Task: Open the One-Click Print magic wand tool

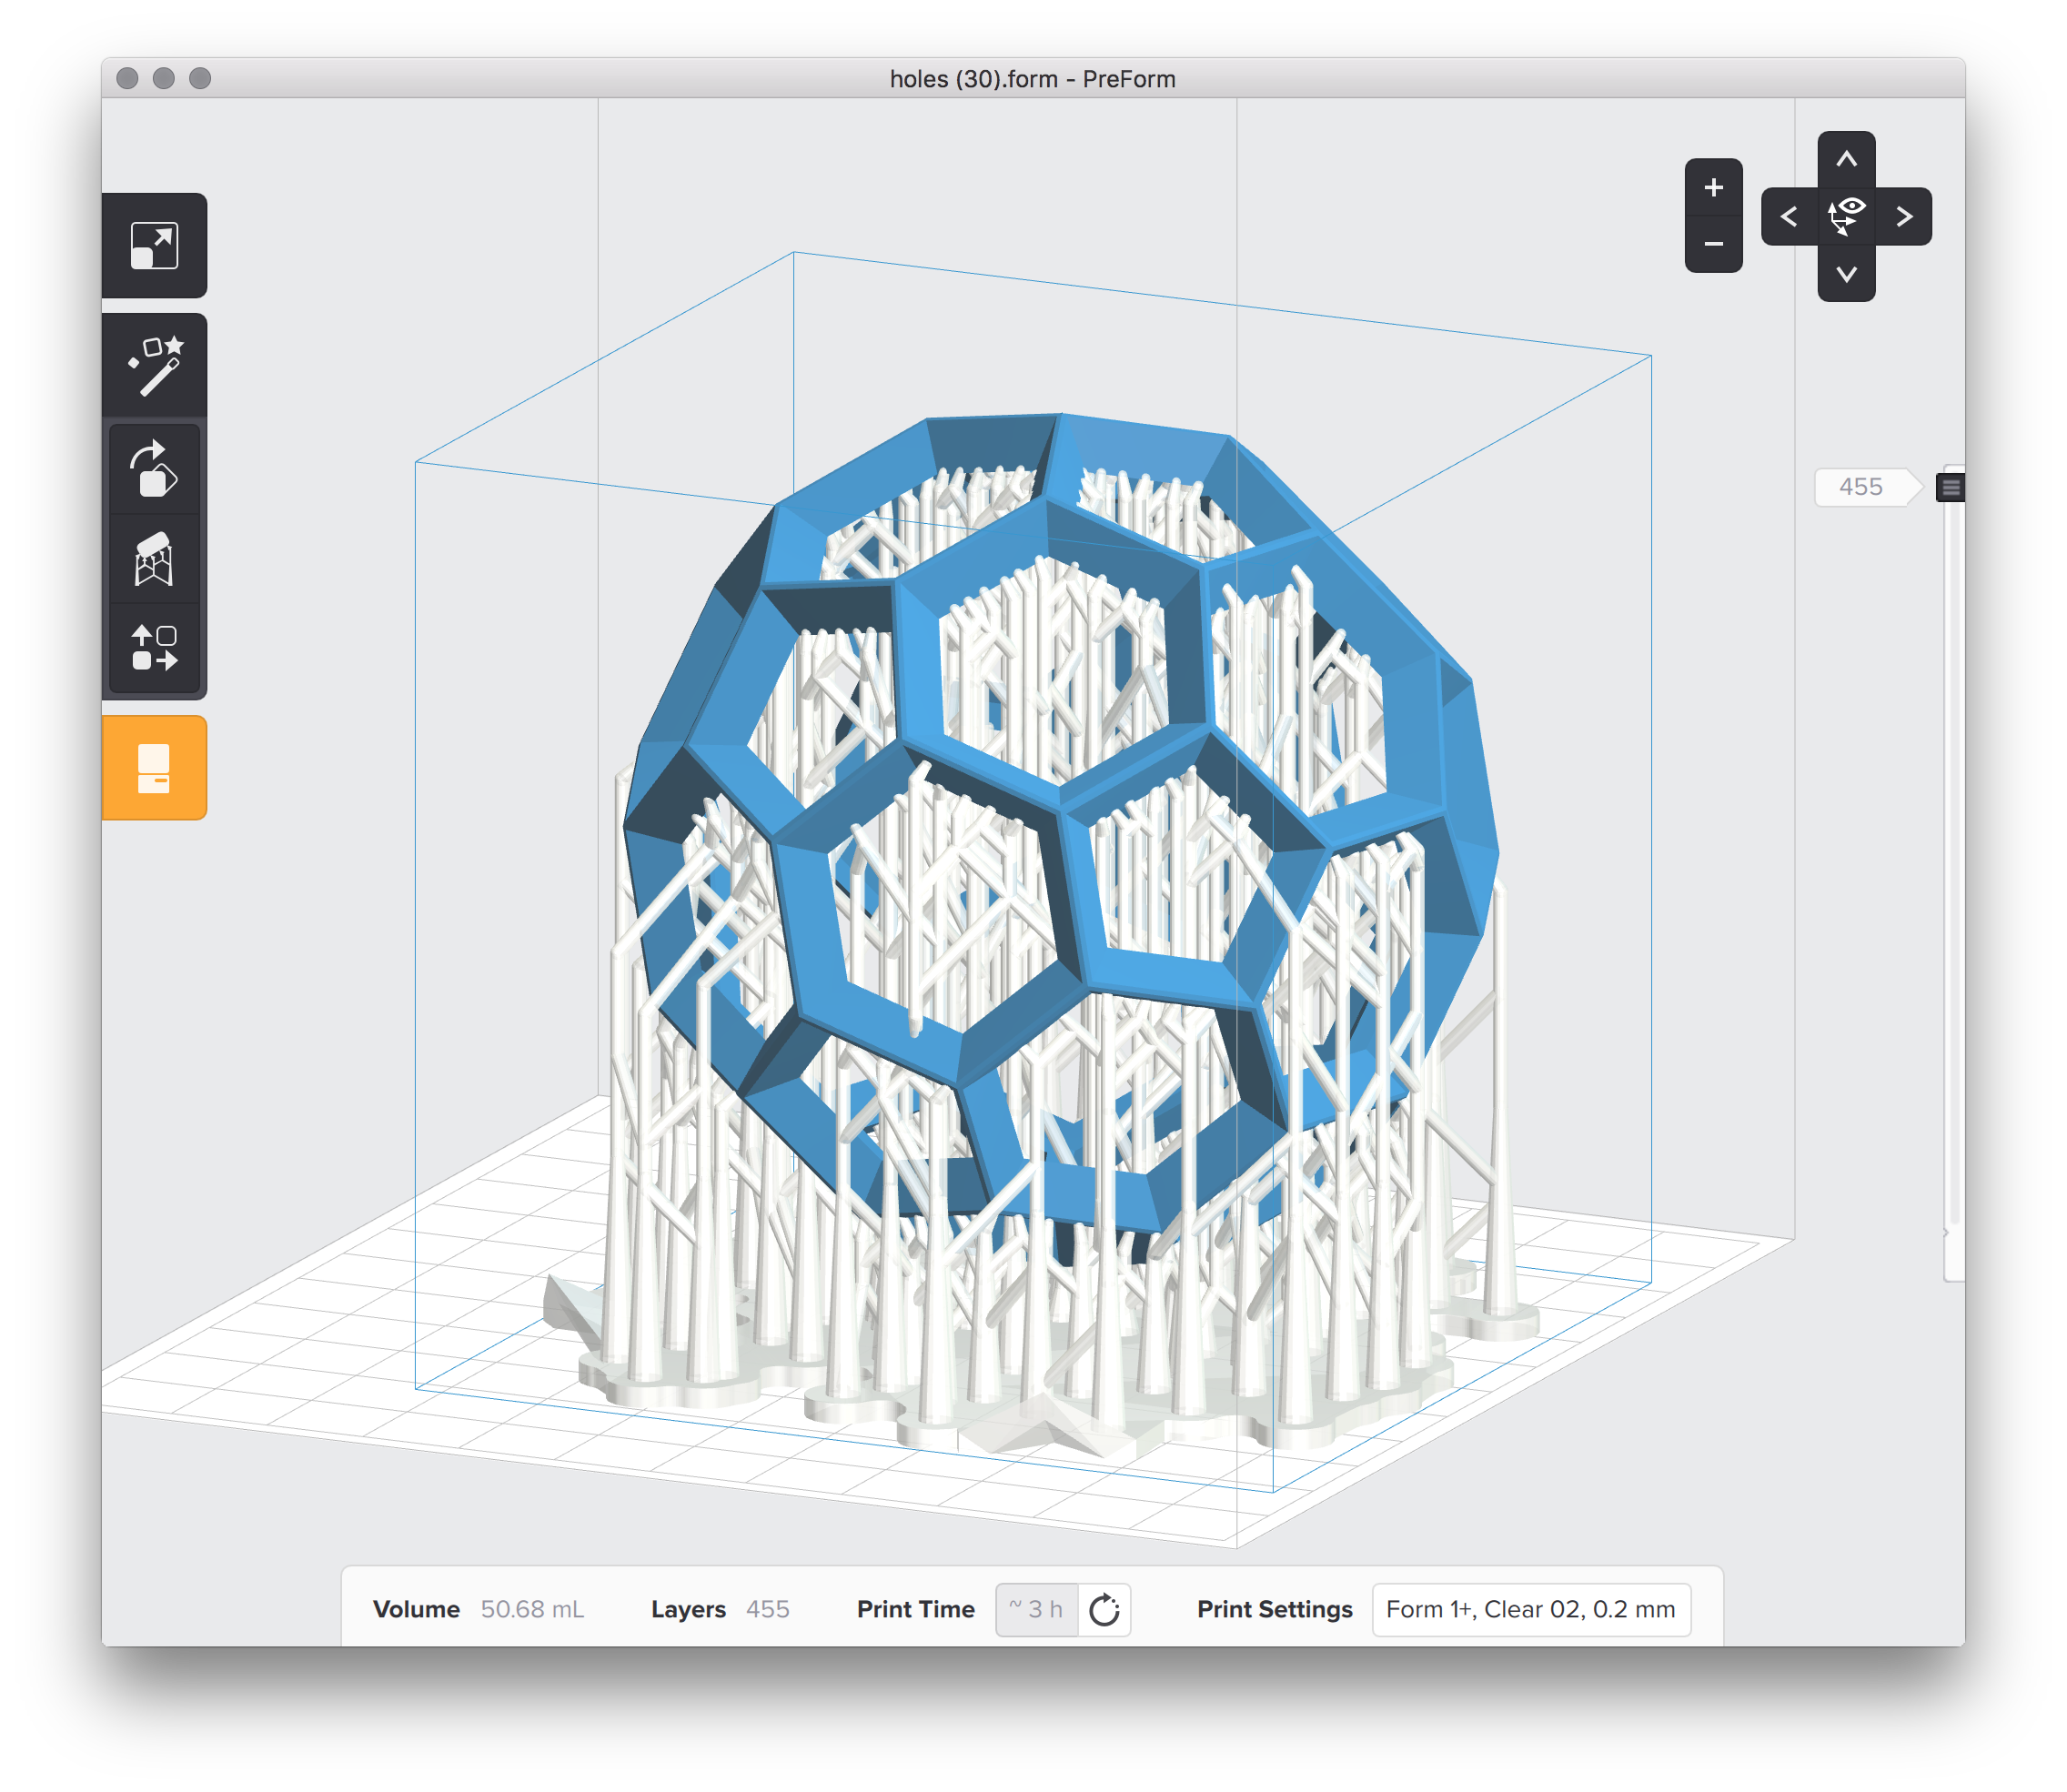Action: coord(157,365)
